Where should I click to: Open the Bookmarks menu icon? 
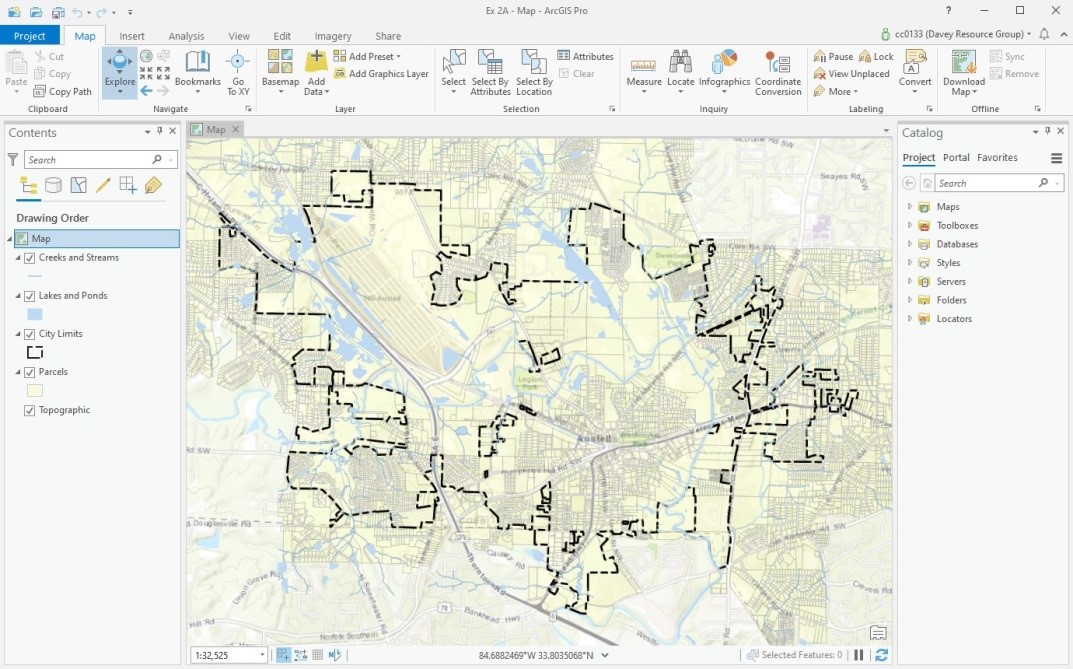197,64
